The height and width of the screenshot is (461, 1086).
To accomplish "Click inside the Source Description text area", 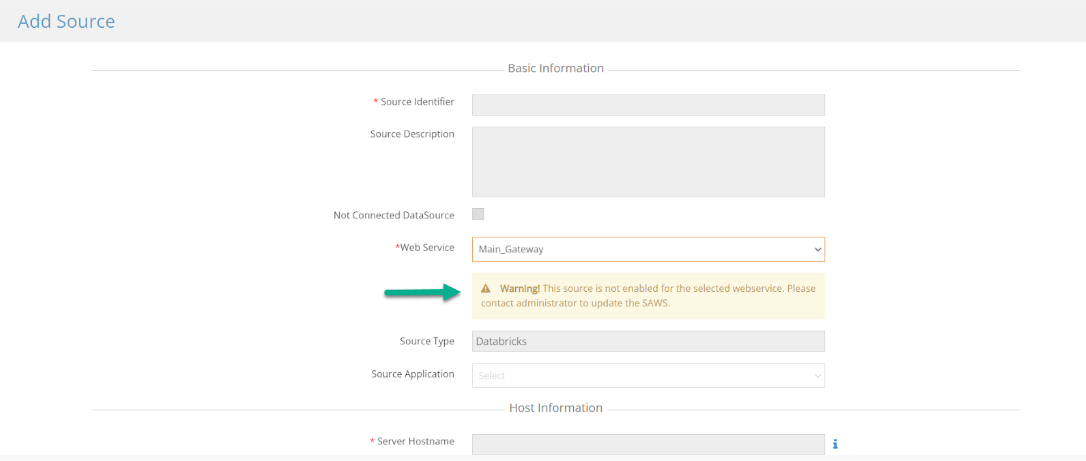I will (648, 161).
